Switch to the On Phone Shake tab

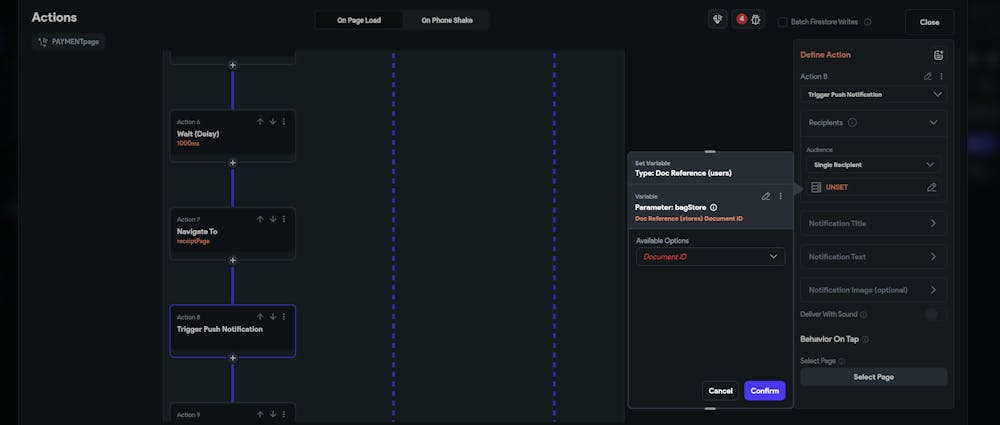pos(446,20)
